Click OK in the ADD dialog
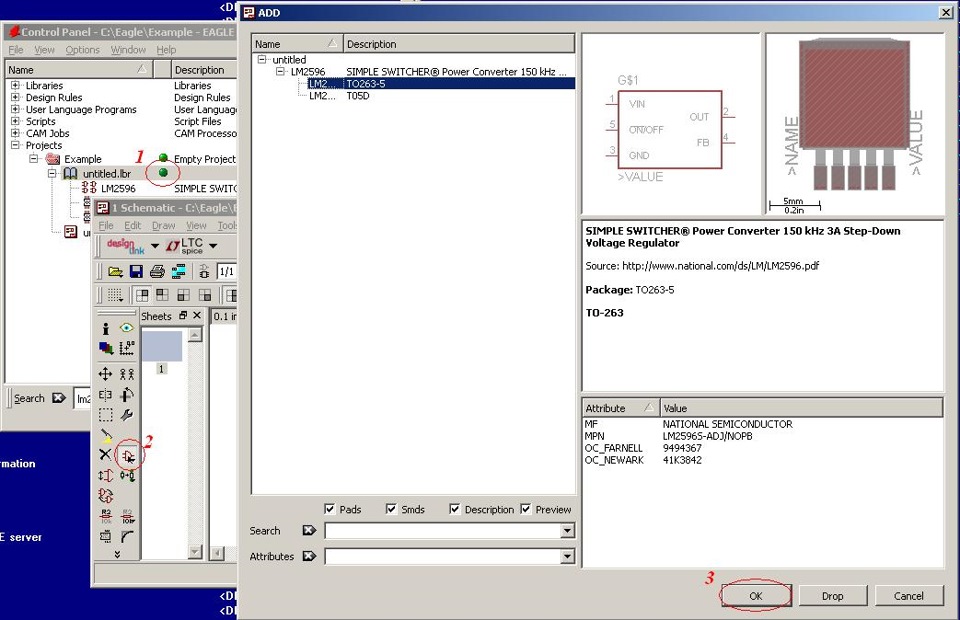960x620 pixels. pyautogui.click(x=756, y=596)
